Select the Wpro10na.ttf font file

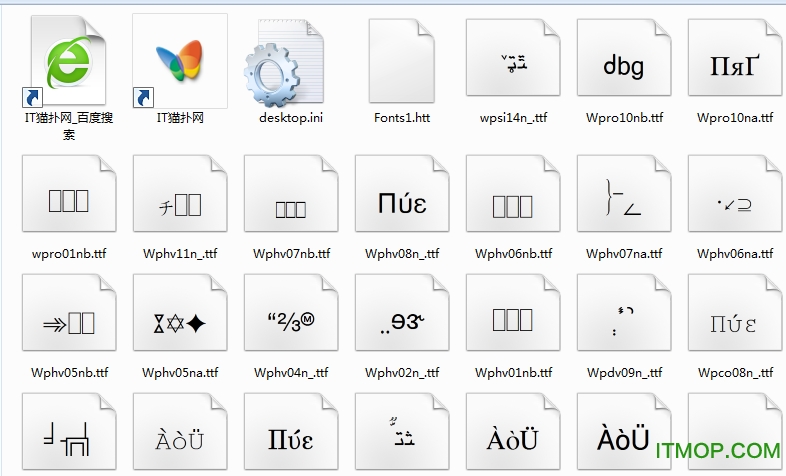click(735, 62)
